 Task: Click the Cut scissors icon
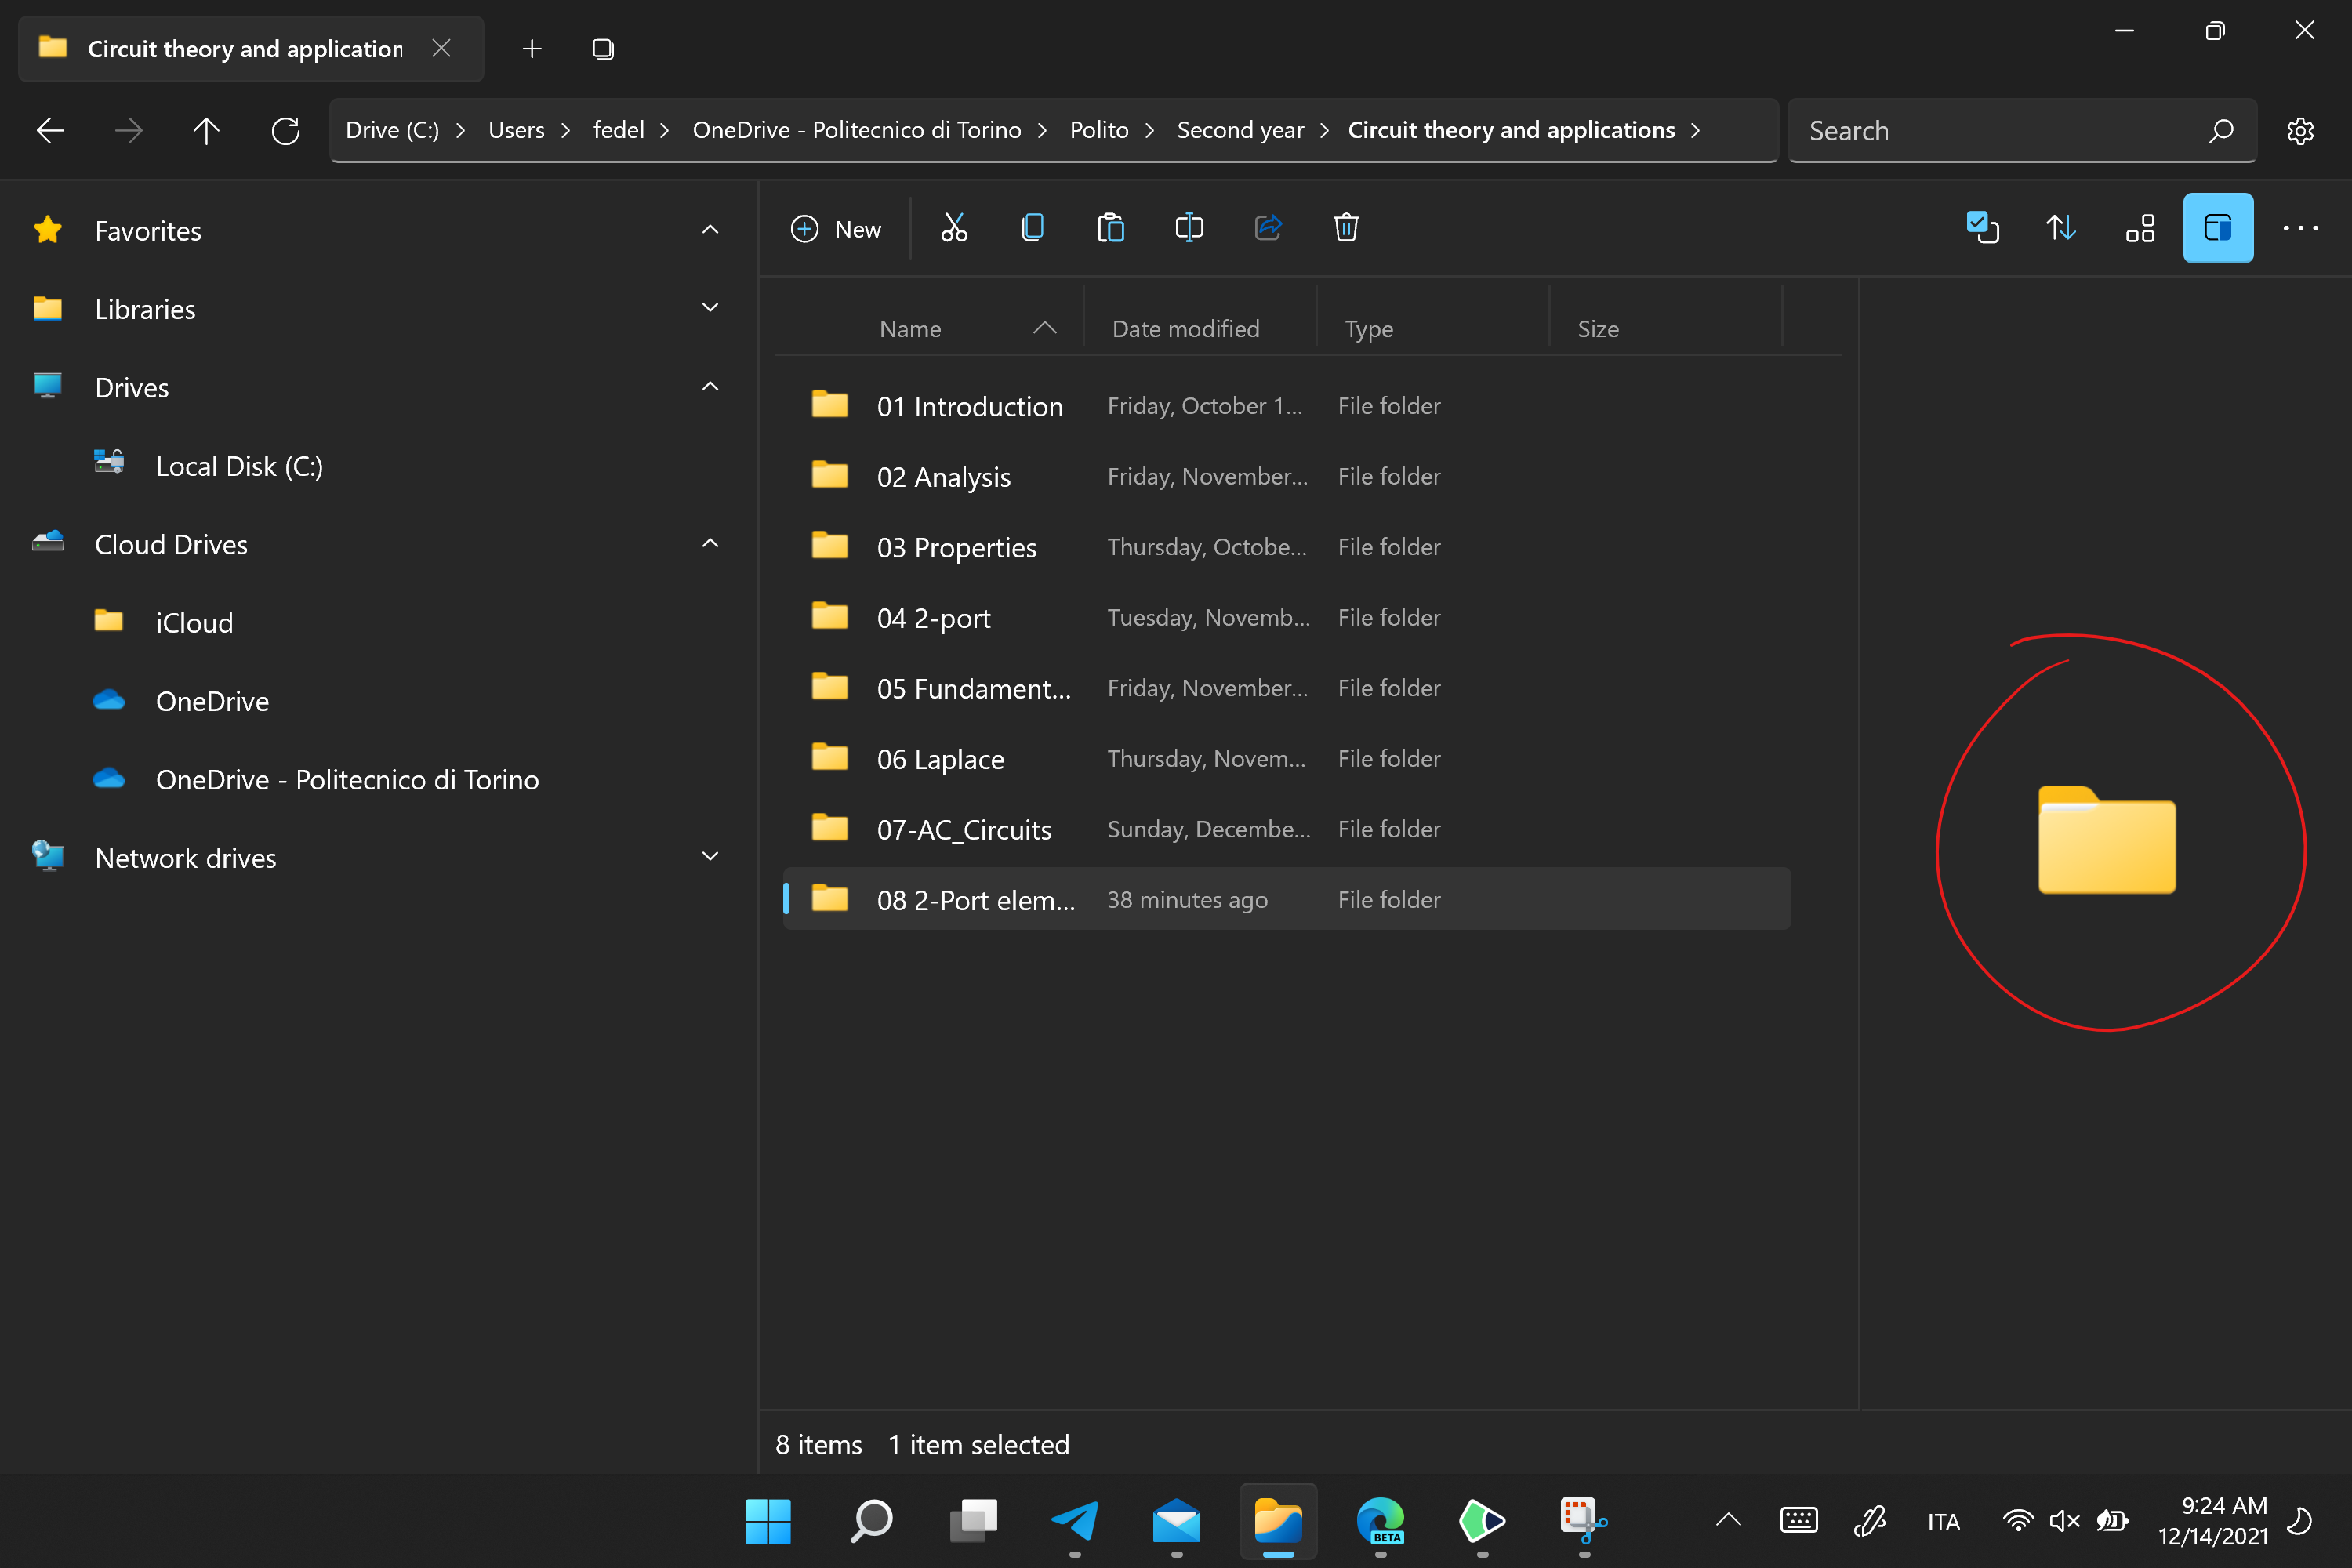click(x=954, y=229)
